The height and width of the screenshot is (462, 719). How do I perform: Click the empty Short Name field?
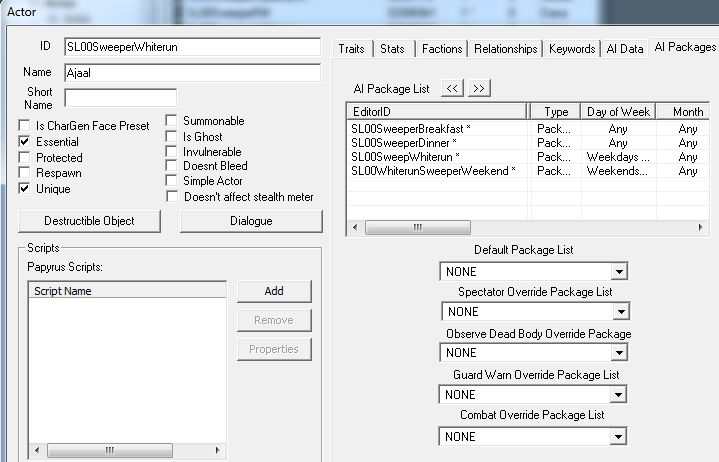coord(121,98)
